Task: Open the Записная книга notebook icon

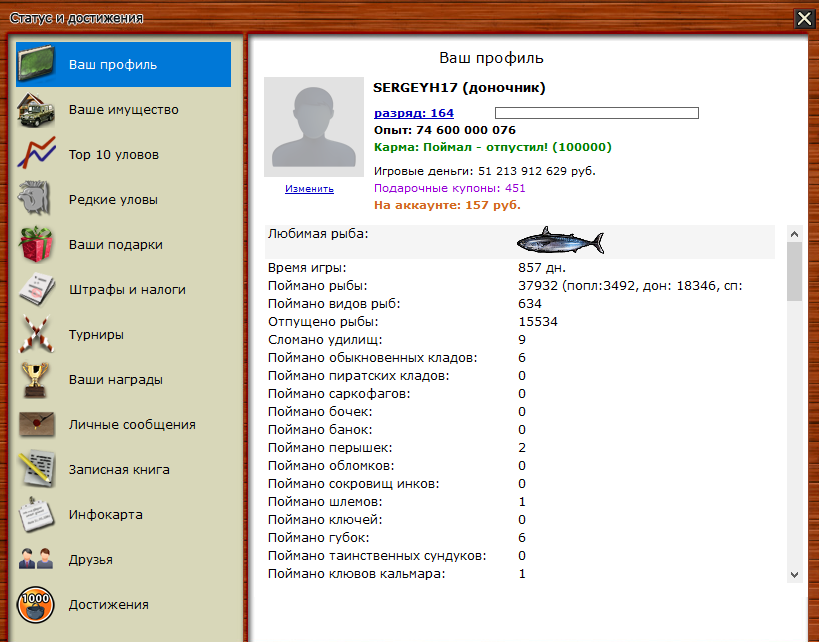Action: coord(36,469)
